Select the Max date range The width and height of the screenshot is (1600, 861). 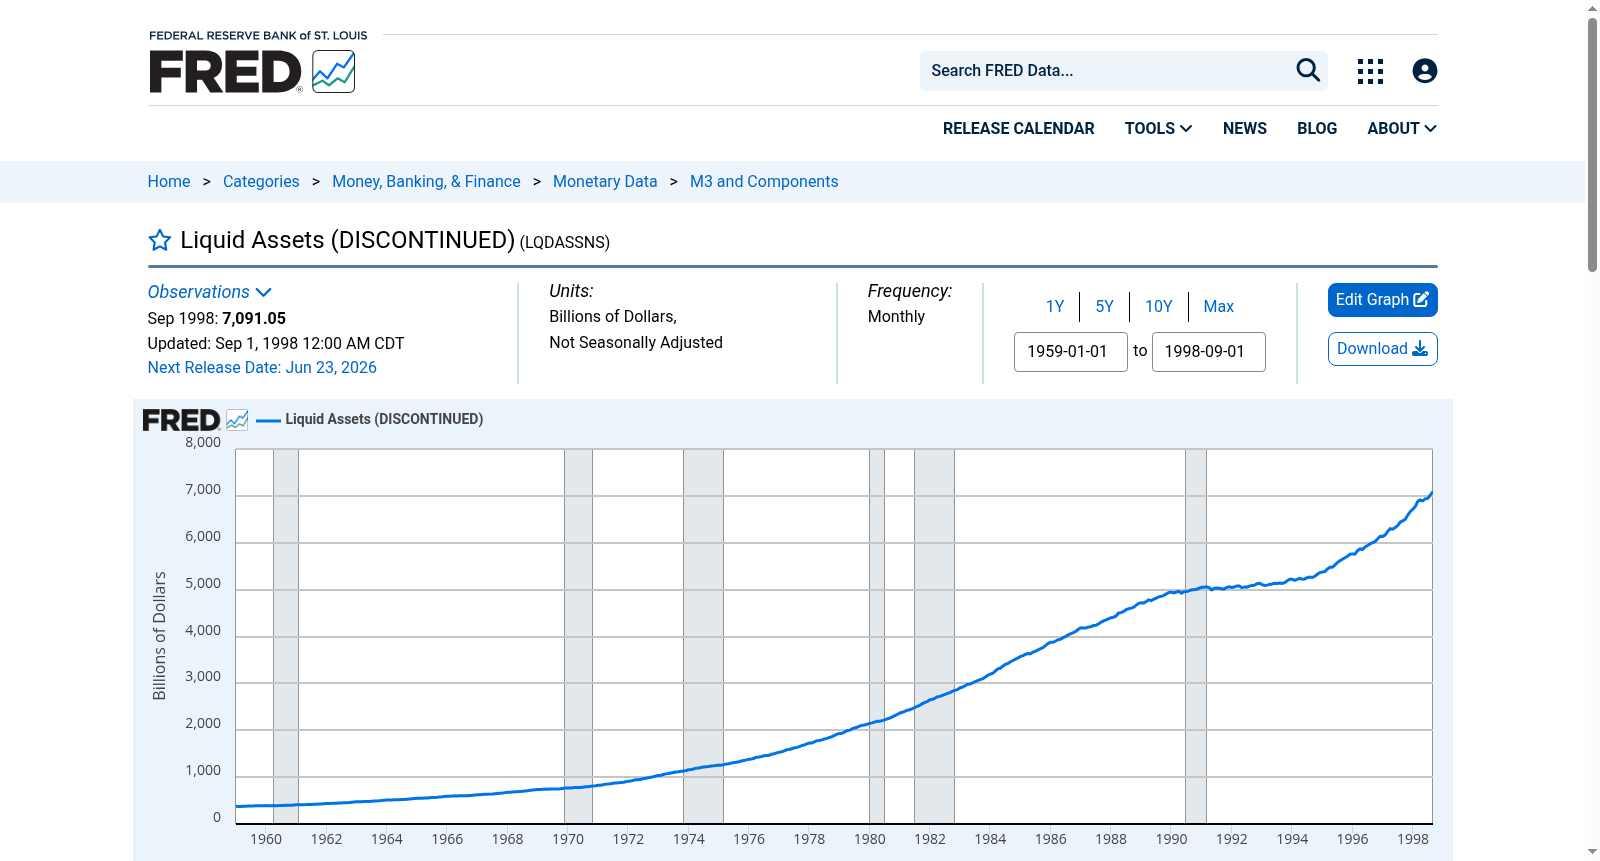(x=1218, y=306)
